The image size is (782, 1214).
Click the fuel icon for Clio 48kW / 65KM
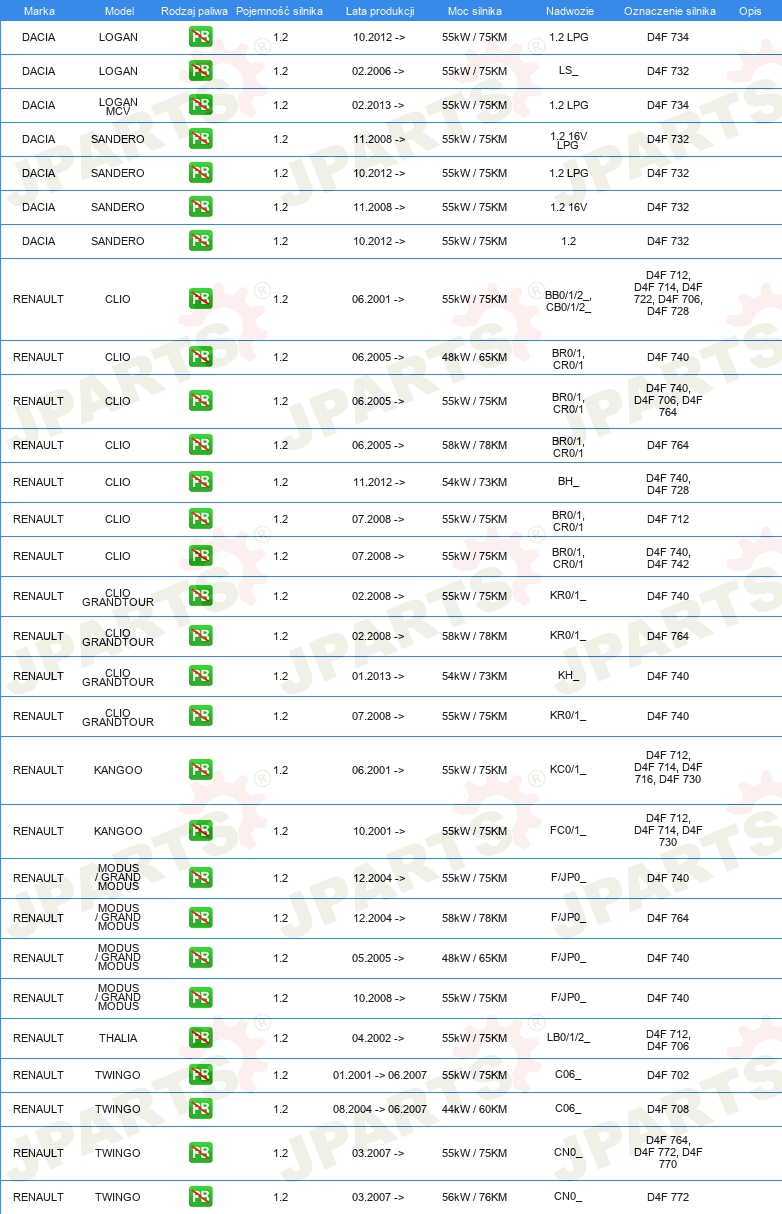coord(200,357)
